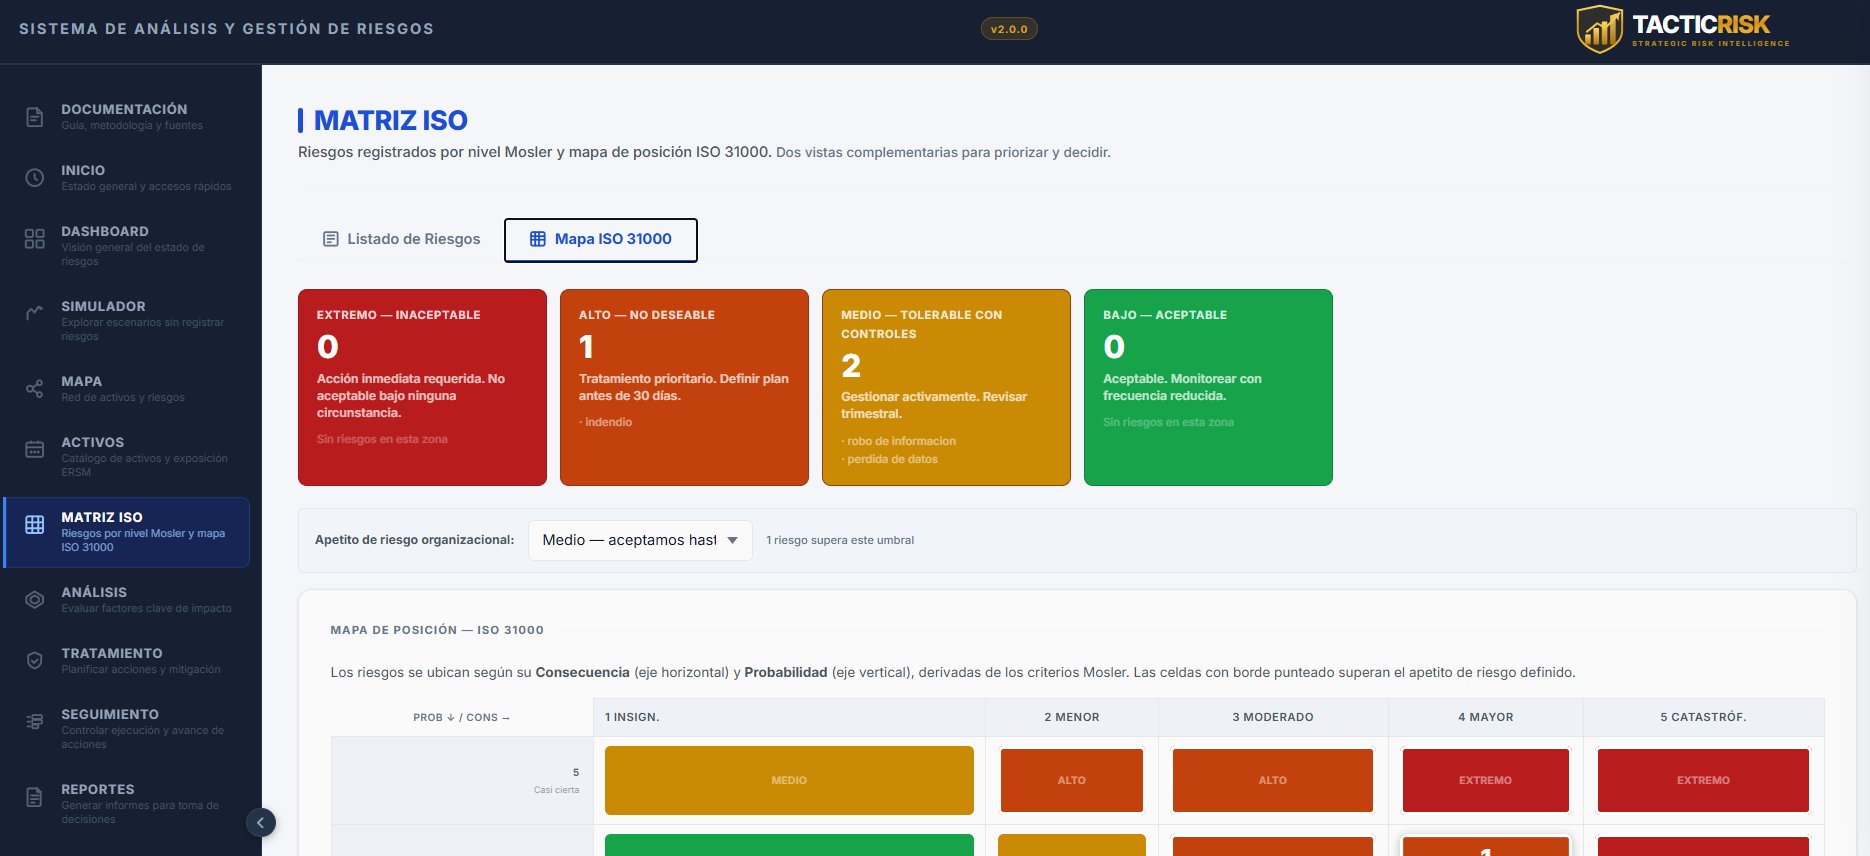Screen dimensions: 1870x856
Task: Open the MAPA sidebar entry
Action: [126, 389]
